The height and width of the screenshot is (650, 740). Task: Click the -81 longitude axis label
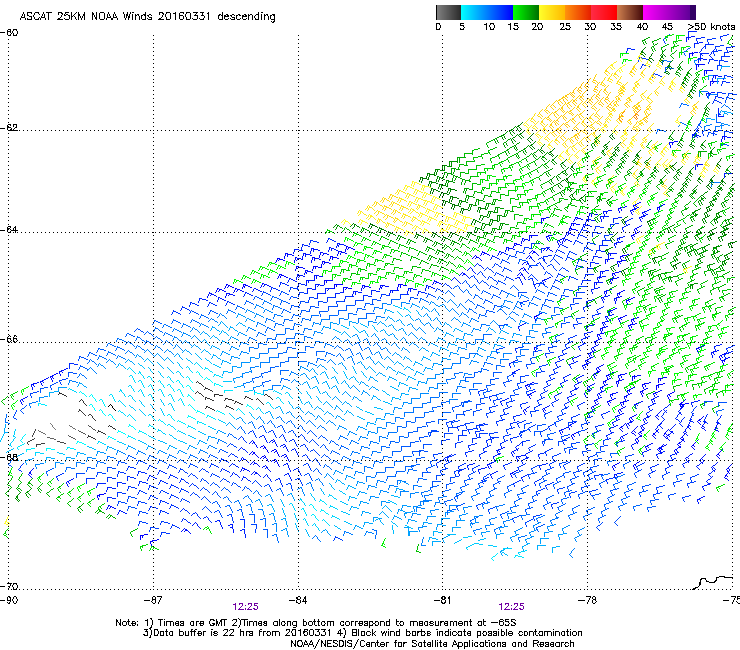click(x=442, y=600)
